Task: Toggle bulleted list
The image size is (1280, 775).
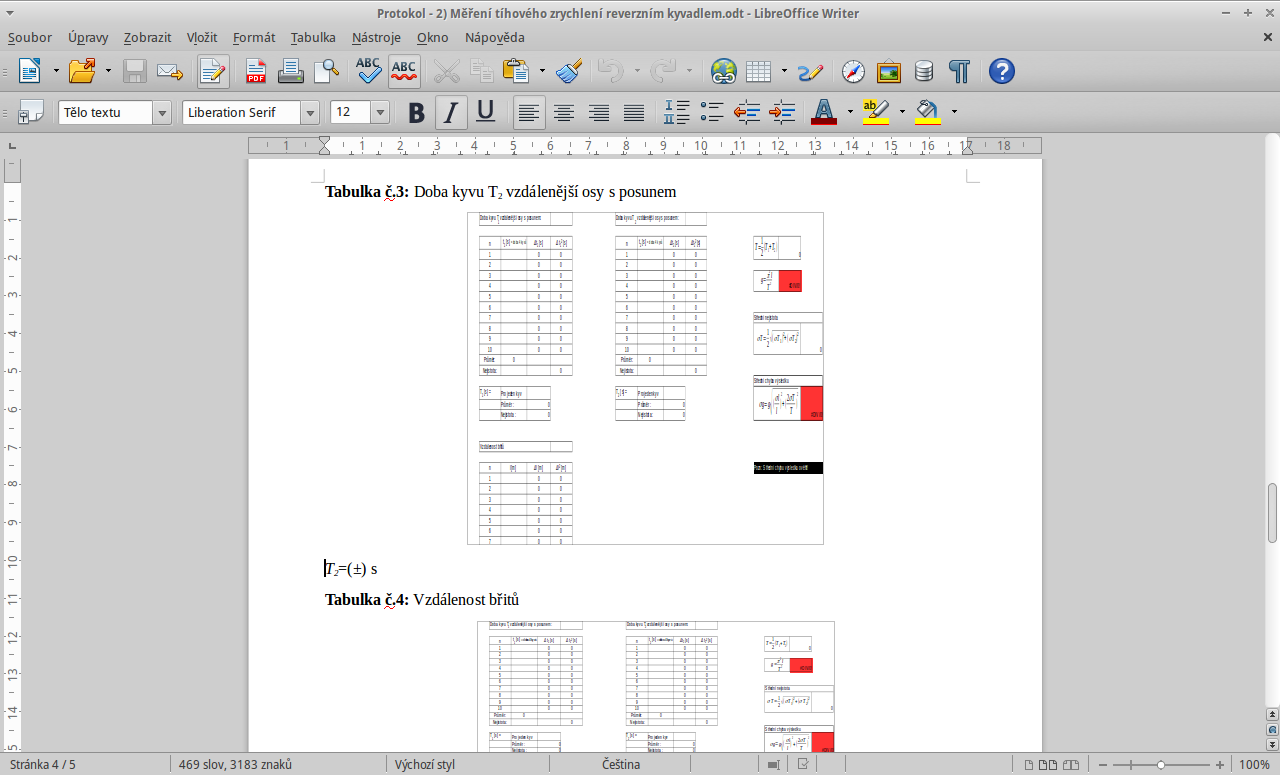Action: (x=712, y=112)
